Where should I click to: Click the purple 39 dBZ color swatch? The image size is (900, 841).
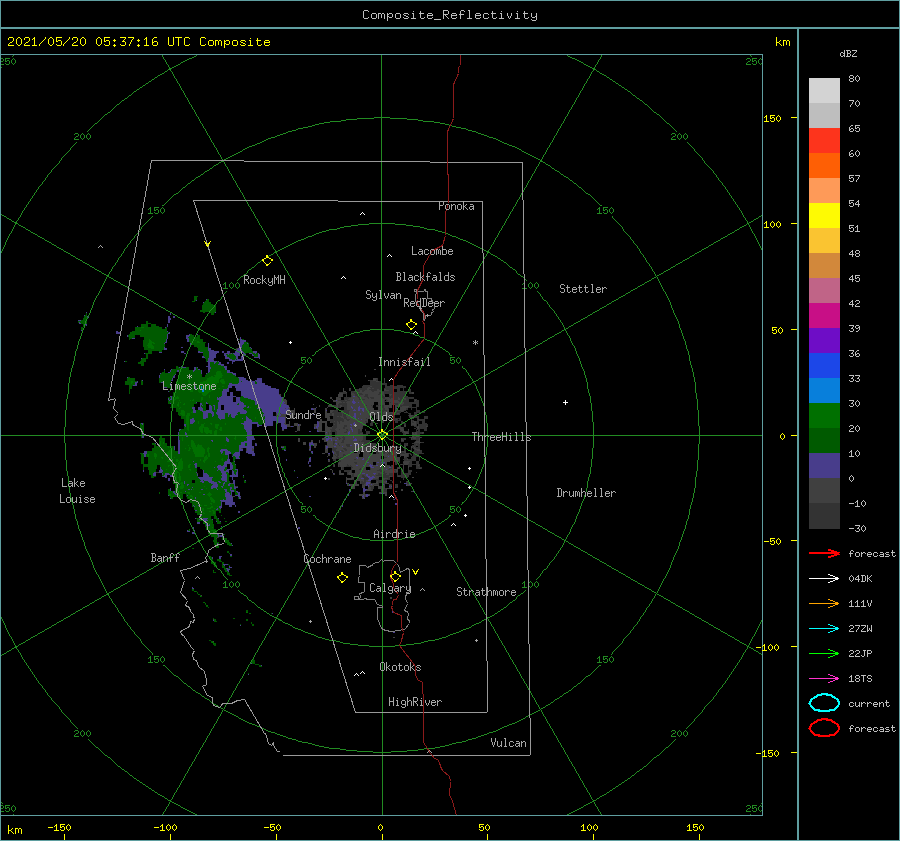824,340
